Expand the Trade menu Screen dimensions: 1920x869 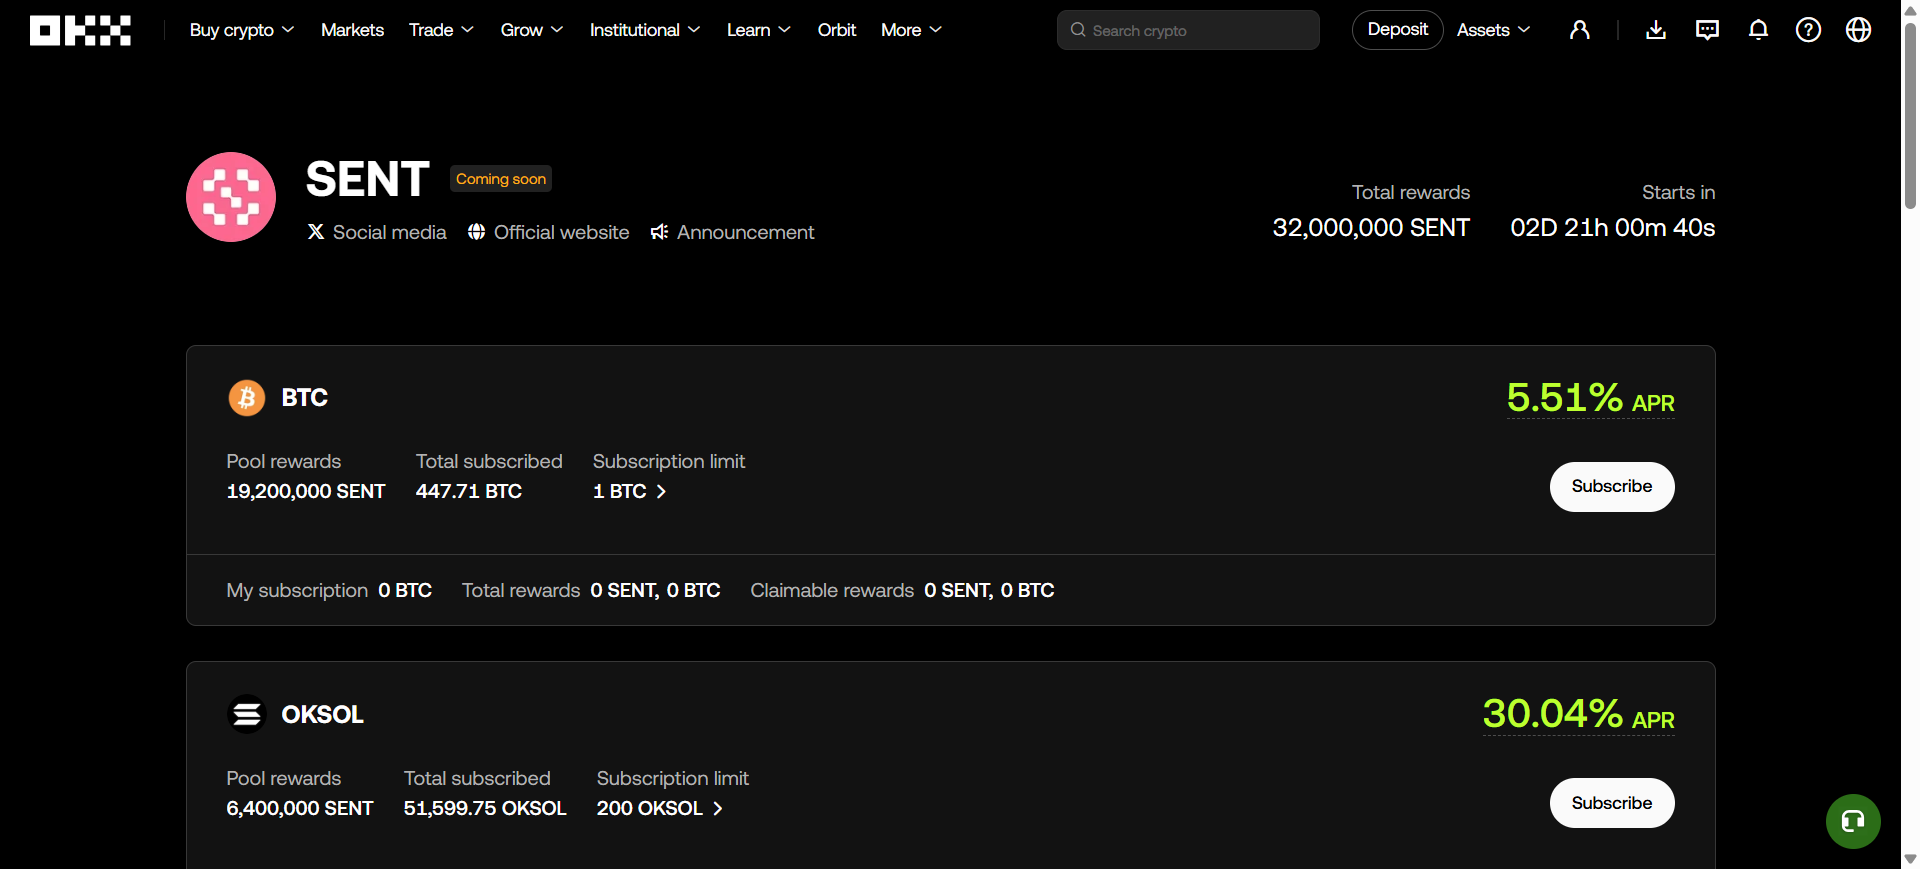click(x=441, y=30)
